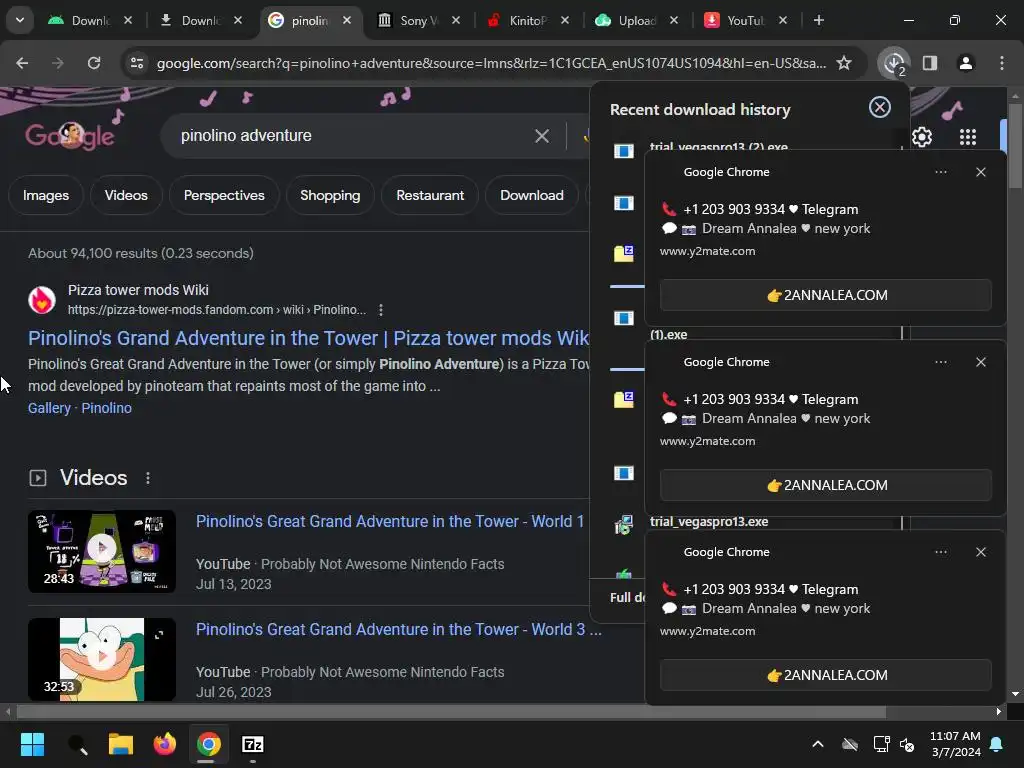Launch Firefox from taskbar
This screenshot has width=1024, height=768.
[165, 744]
